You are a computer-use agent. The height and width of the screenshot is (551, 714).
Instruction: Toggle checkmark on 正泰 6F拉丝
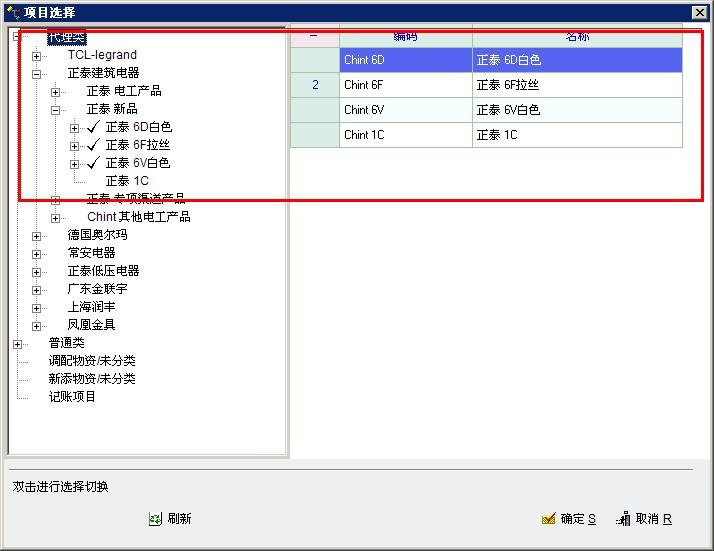tap(95, 145)
